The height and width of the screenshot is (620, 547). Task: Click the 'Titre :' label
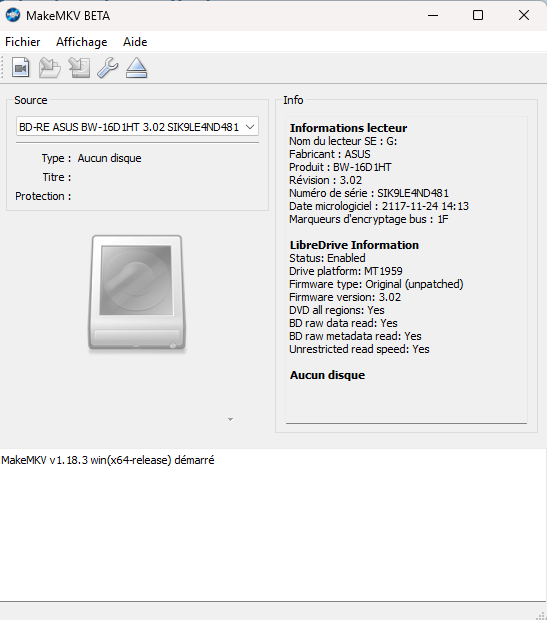click(x=57, y=177)
